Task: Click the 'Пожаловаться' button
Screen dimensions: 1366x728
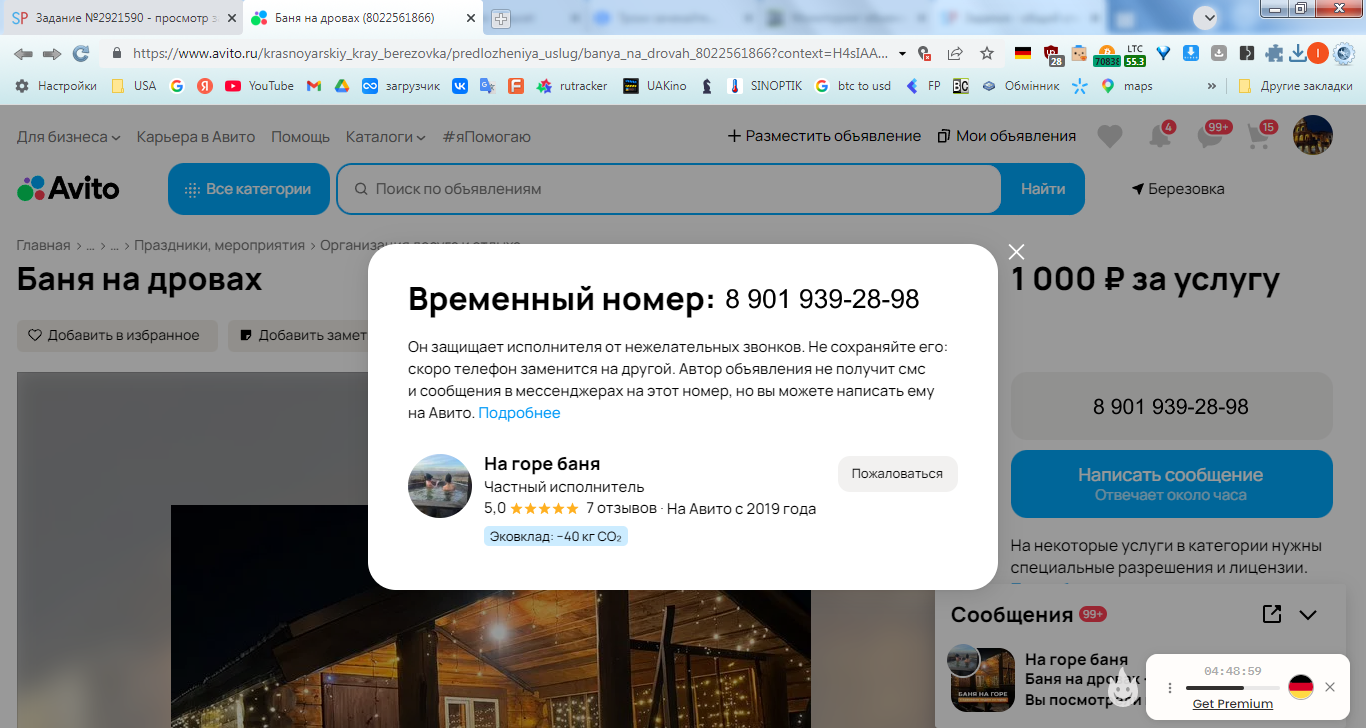Action: [897, 474]
